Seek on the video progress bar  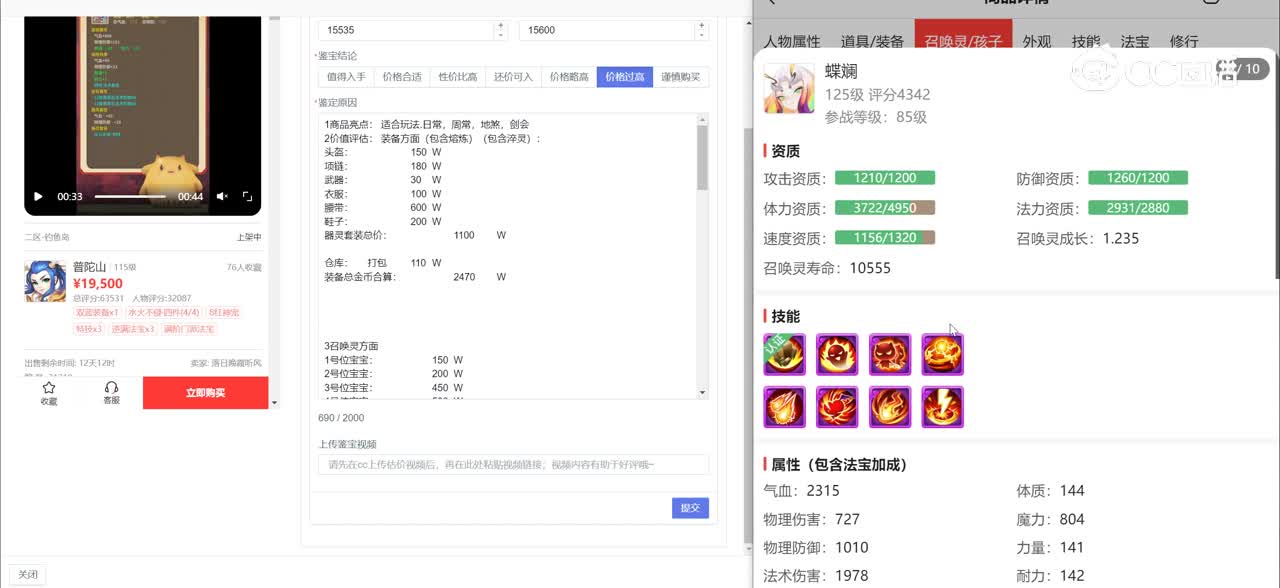(130, 197)
